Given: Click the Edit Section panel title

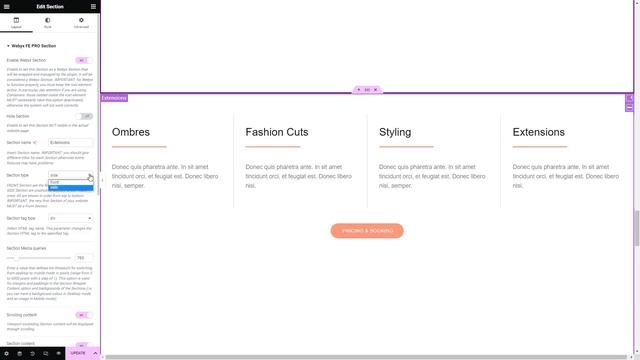Looking at the screenshot, I should coord(50,7).
